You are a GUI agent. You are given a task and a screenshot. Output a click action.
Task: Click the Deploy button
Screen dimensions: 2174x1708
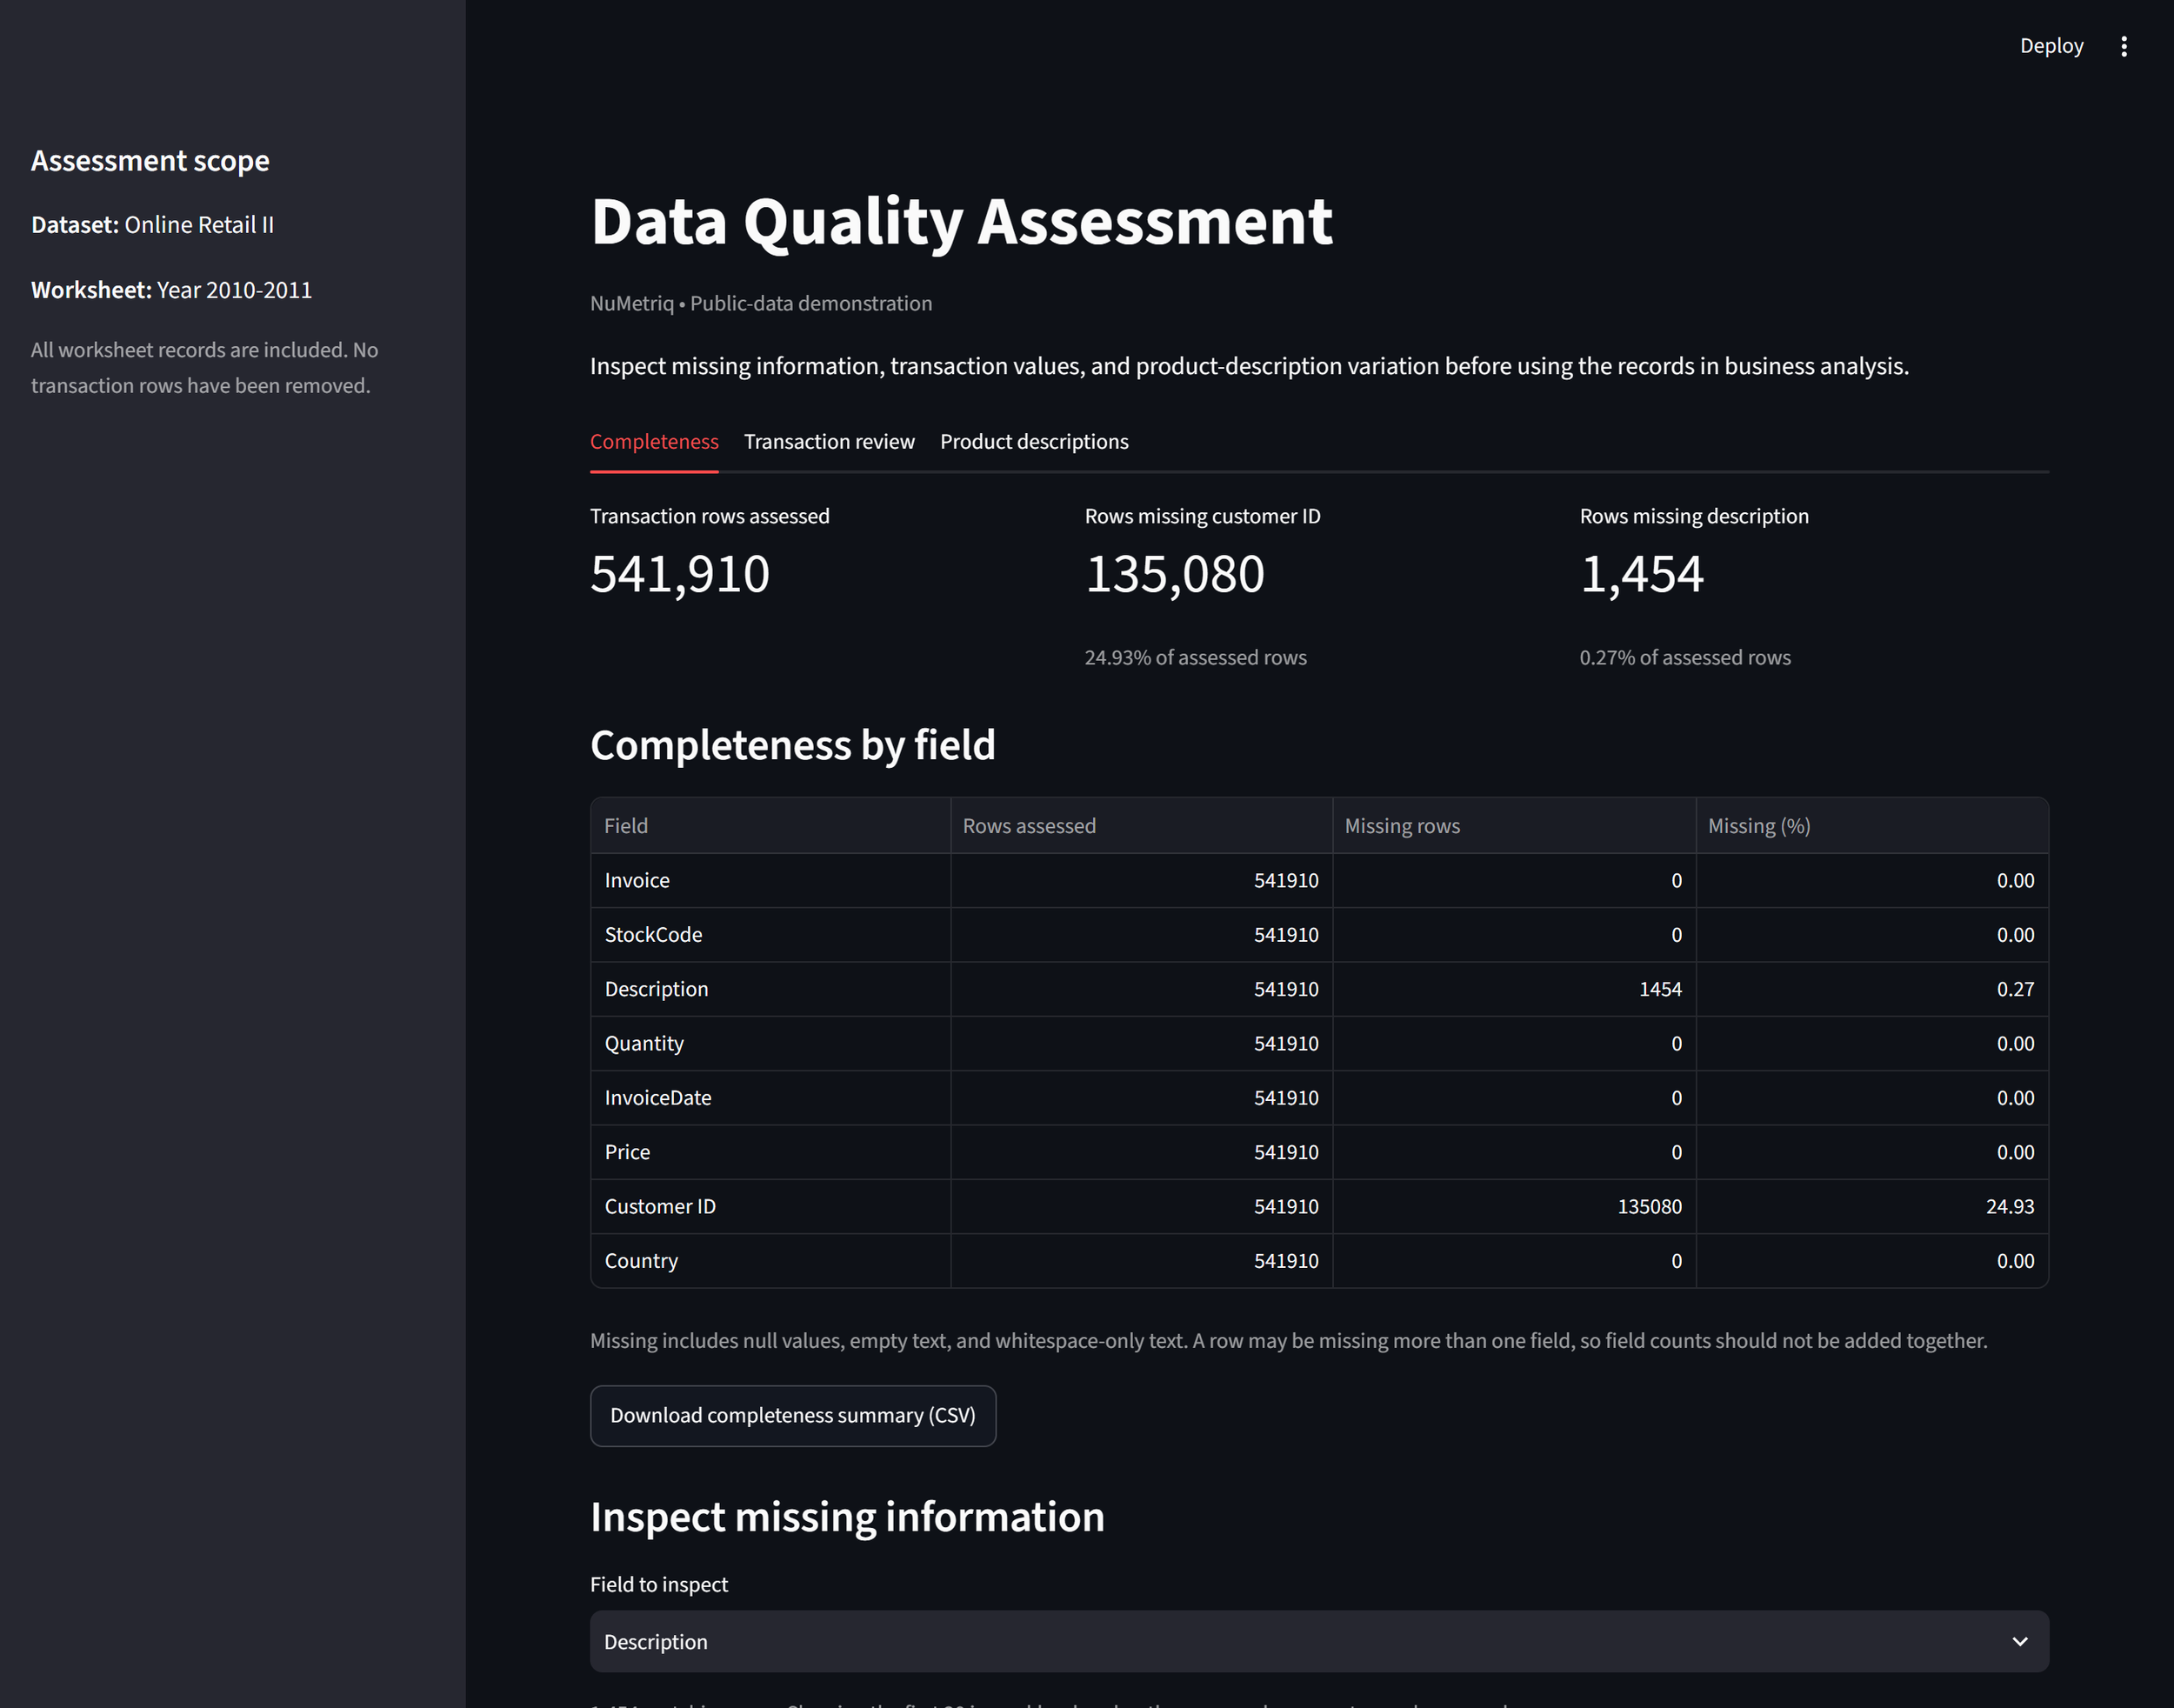2051,46
